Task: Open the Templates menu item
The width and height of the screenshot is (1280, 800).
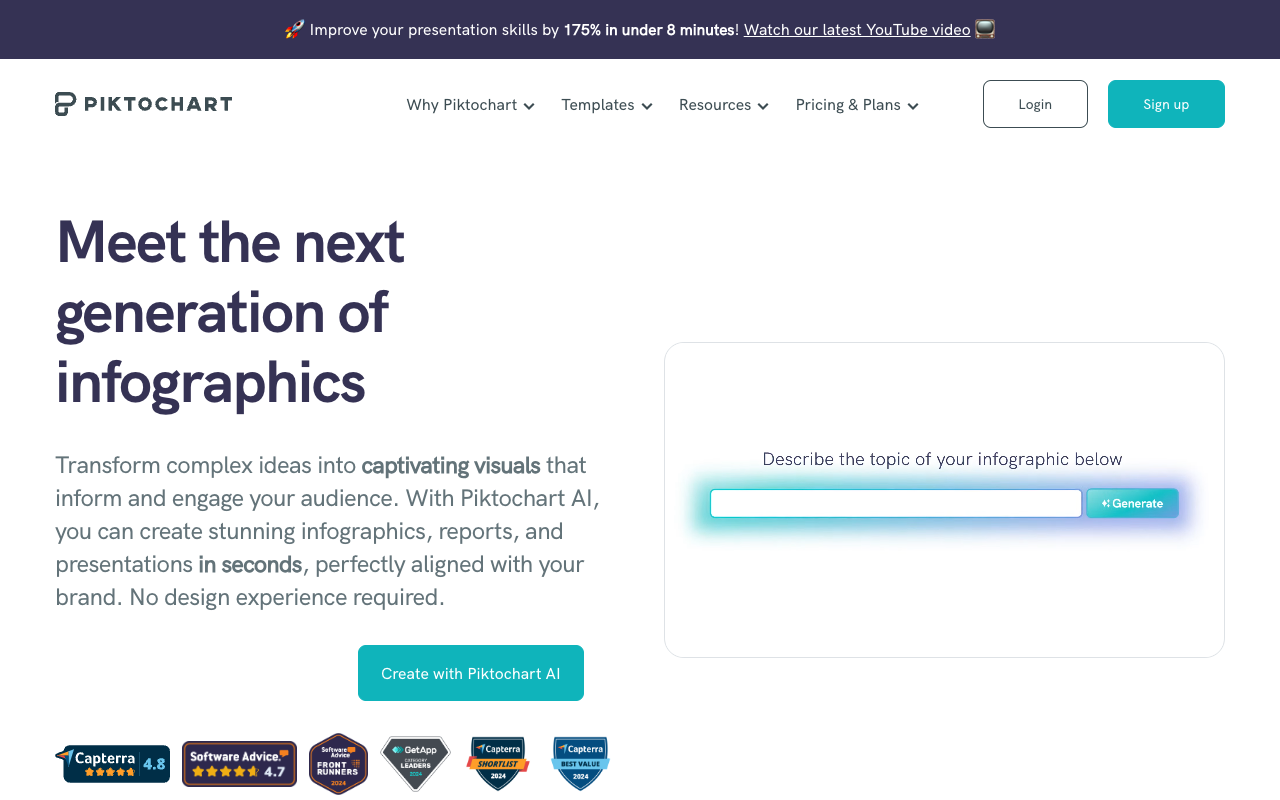Action: (598, 105)
